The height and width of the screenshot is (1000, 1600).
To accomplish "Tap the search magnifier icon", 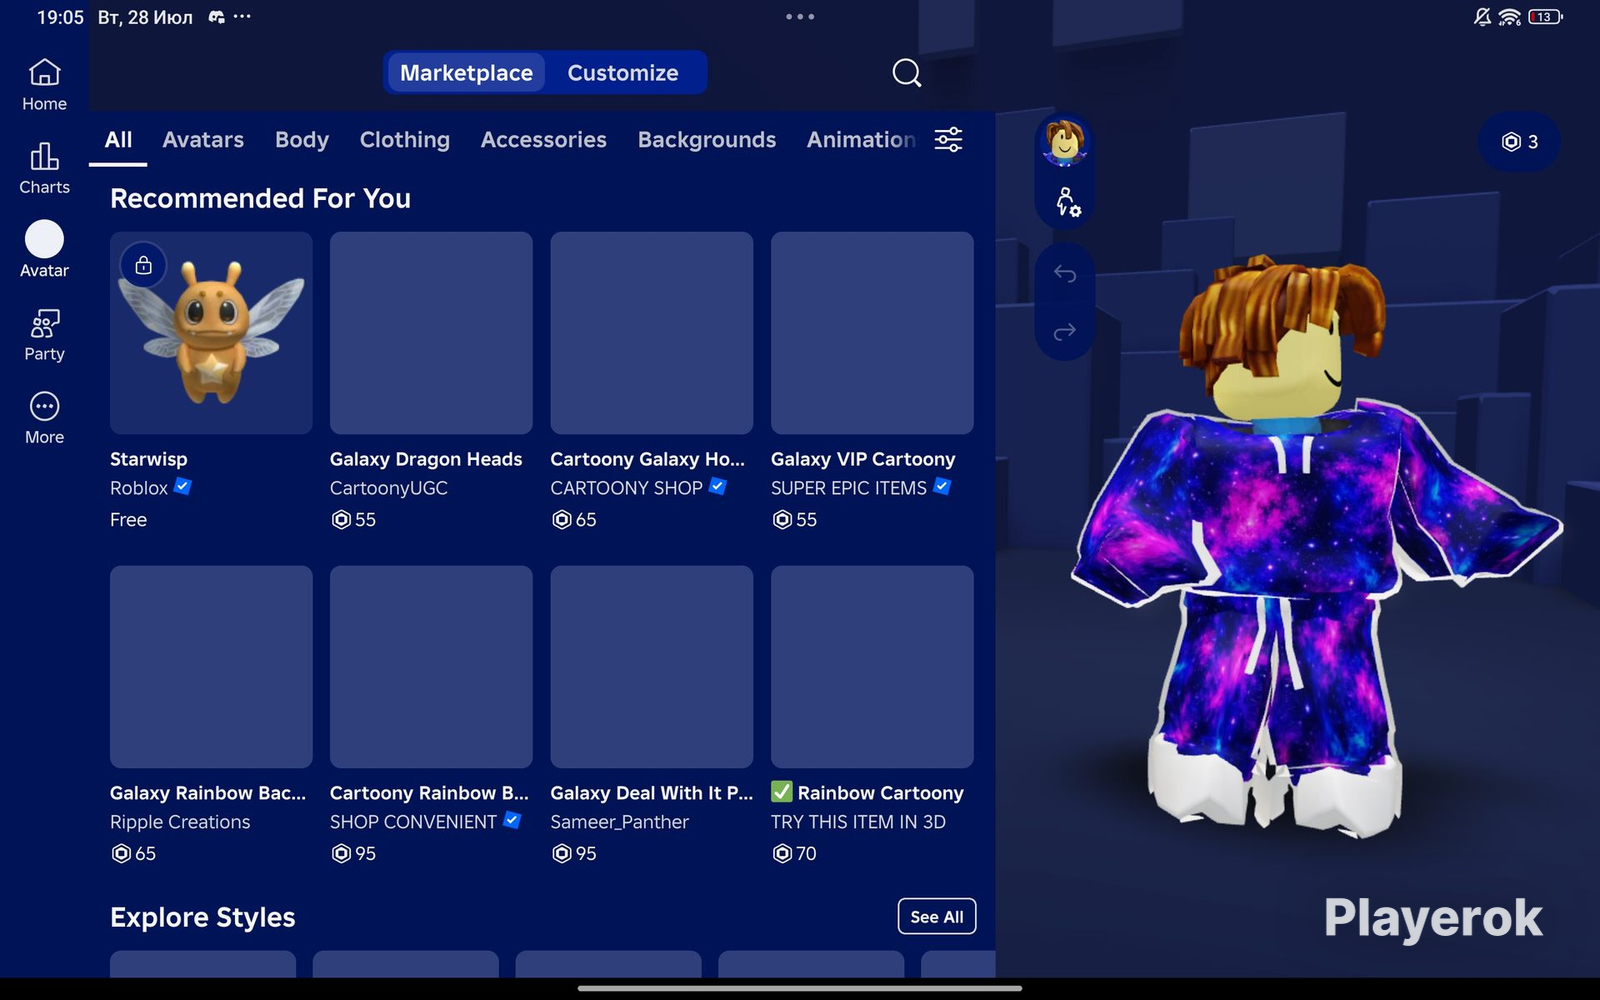I will (x=906, y=73).
